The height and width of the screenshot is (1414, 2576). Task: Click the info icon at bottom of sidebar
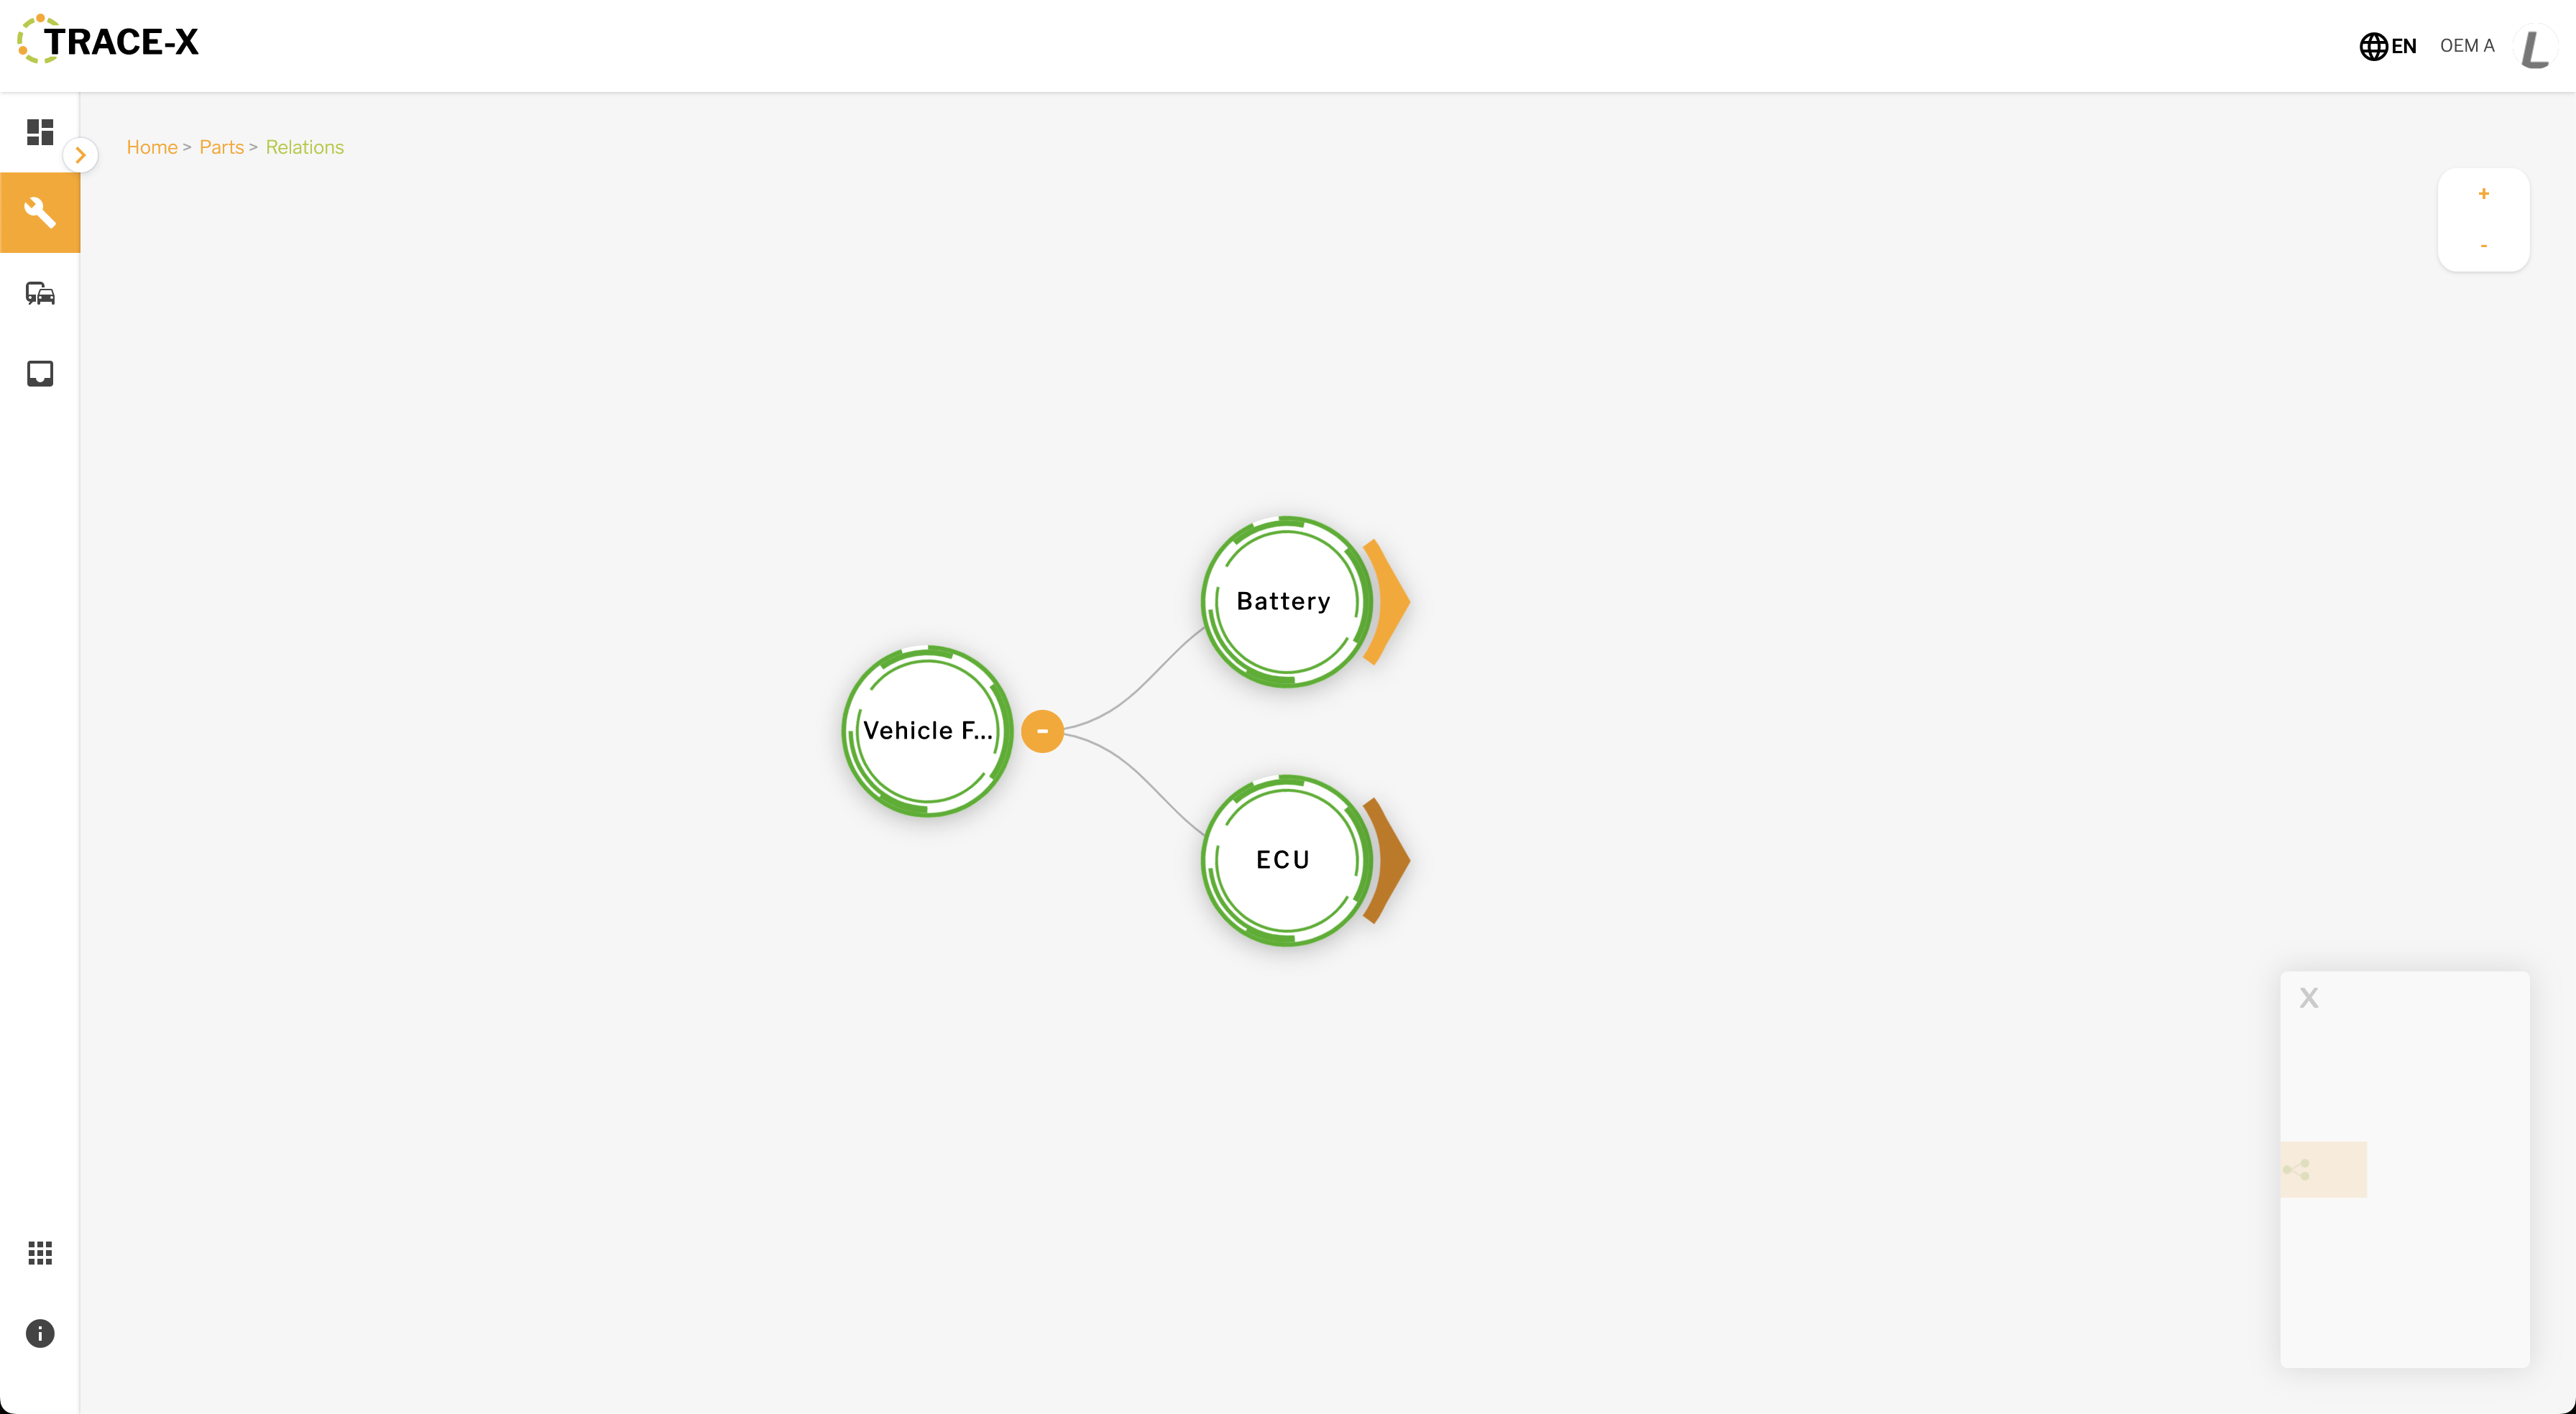tap(38, 1334)
